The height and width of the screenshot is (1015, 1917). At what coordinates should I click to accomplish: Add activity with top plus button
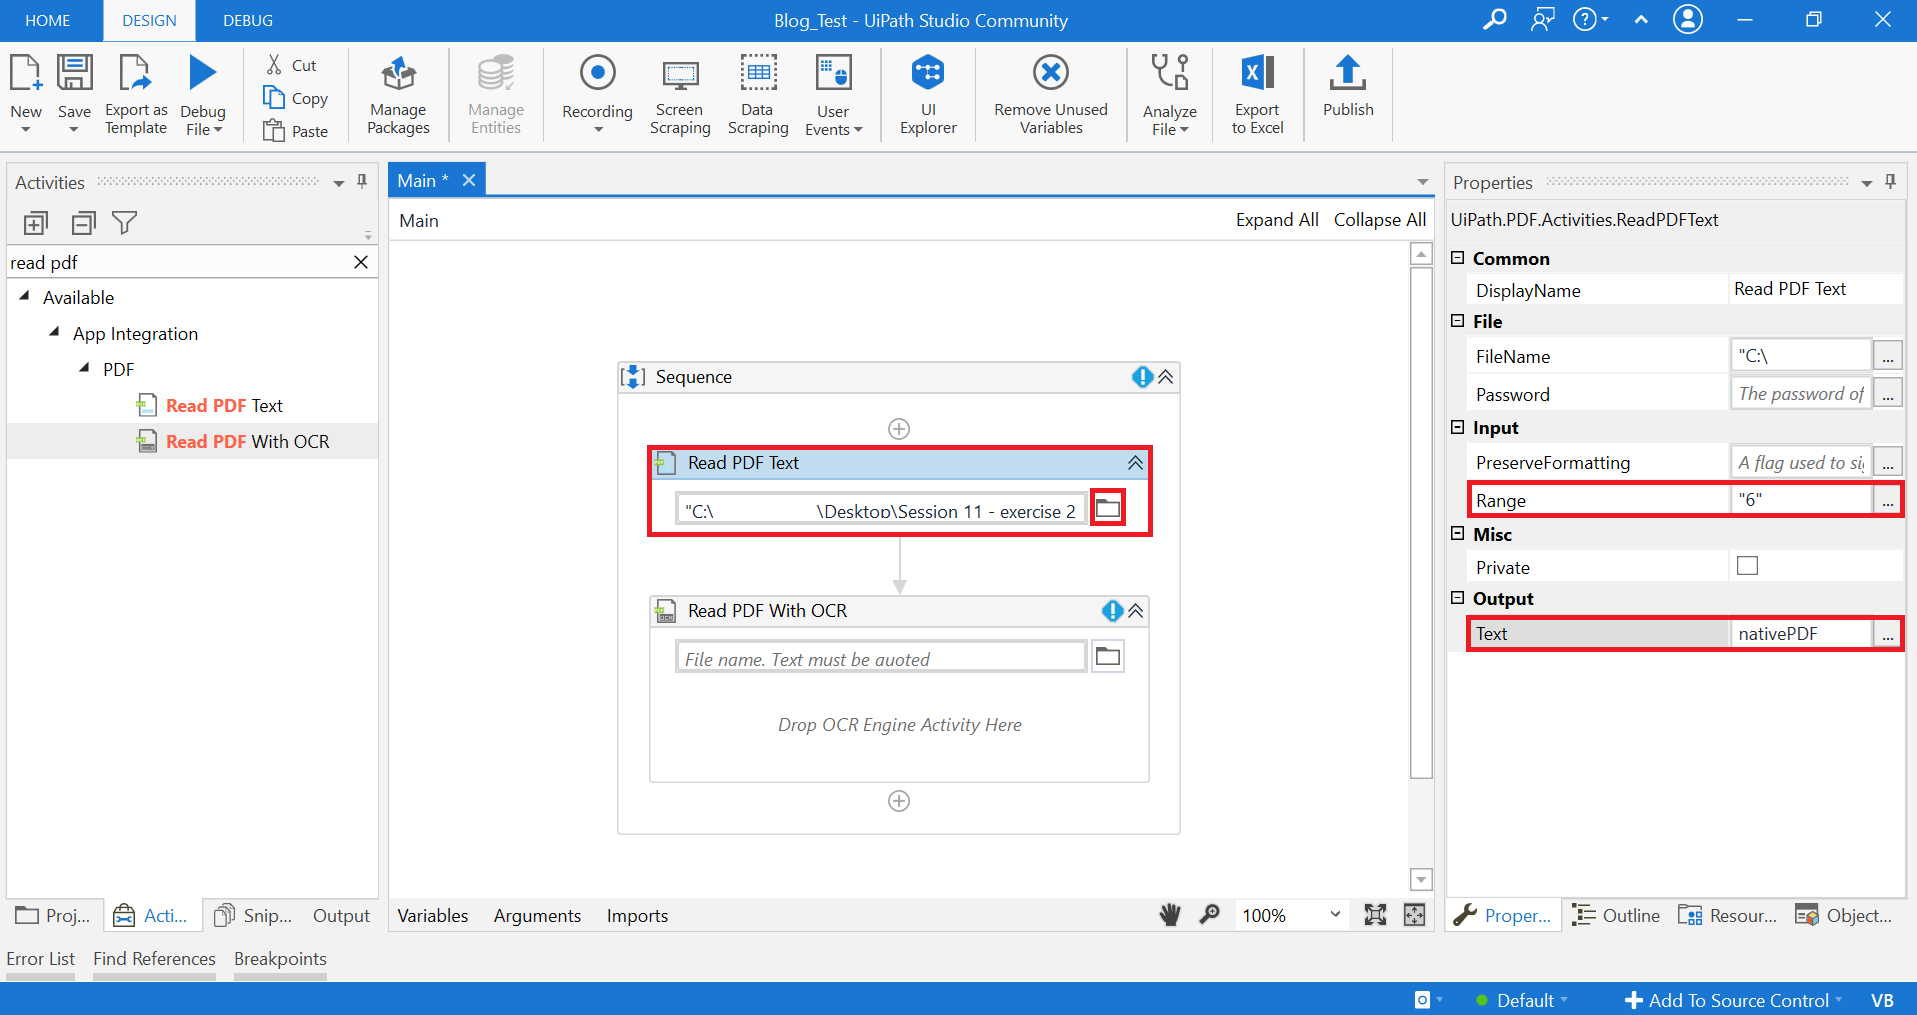pos(899,429)
